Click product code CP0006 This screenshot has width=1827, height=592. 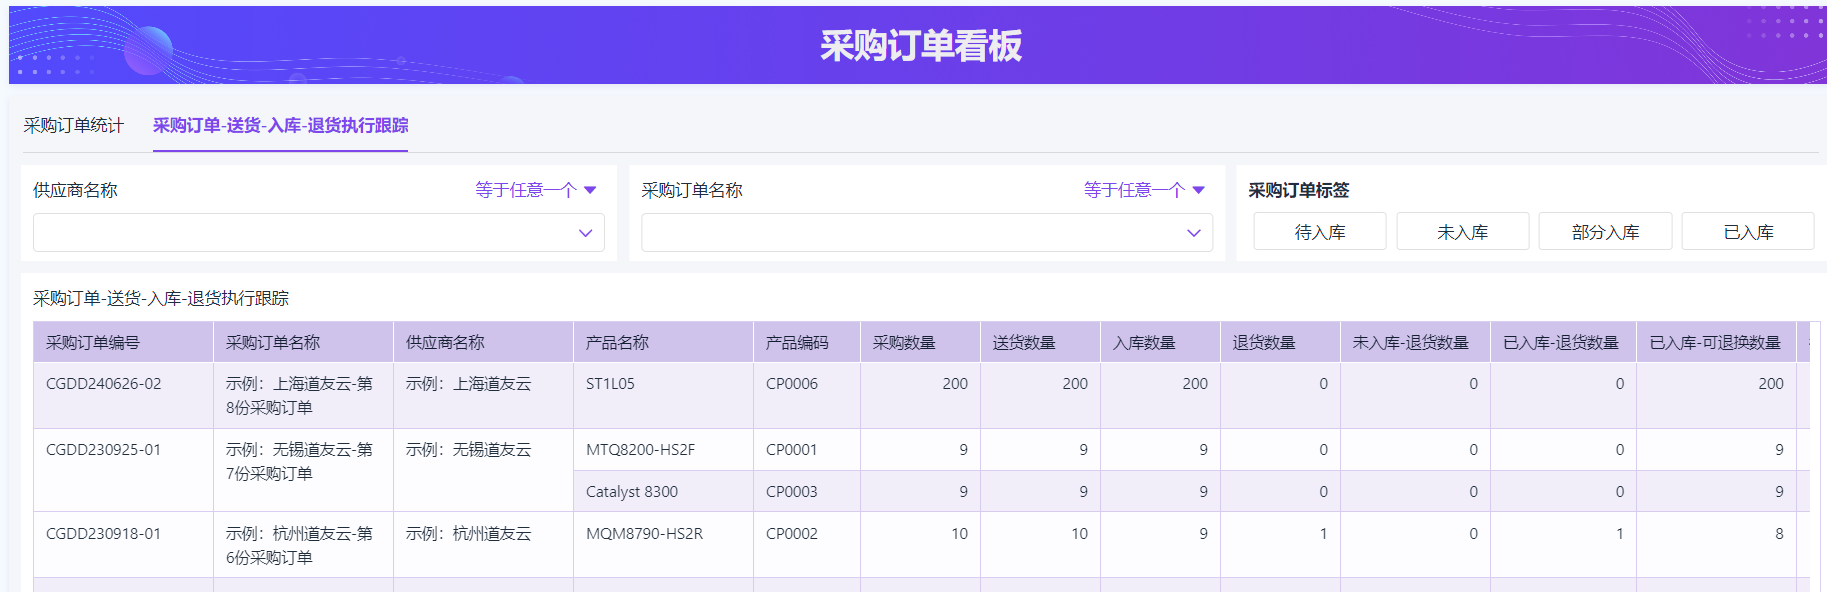792,384
